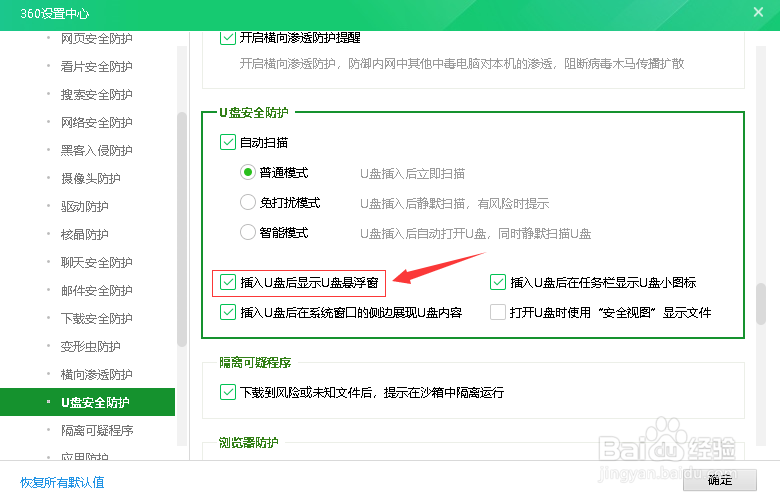Select 看片安全防护 in the sidebar
This screenshot has width=780, height=500.
point(97,66)
